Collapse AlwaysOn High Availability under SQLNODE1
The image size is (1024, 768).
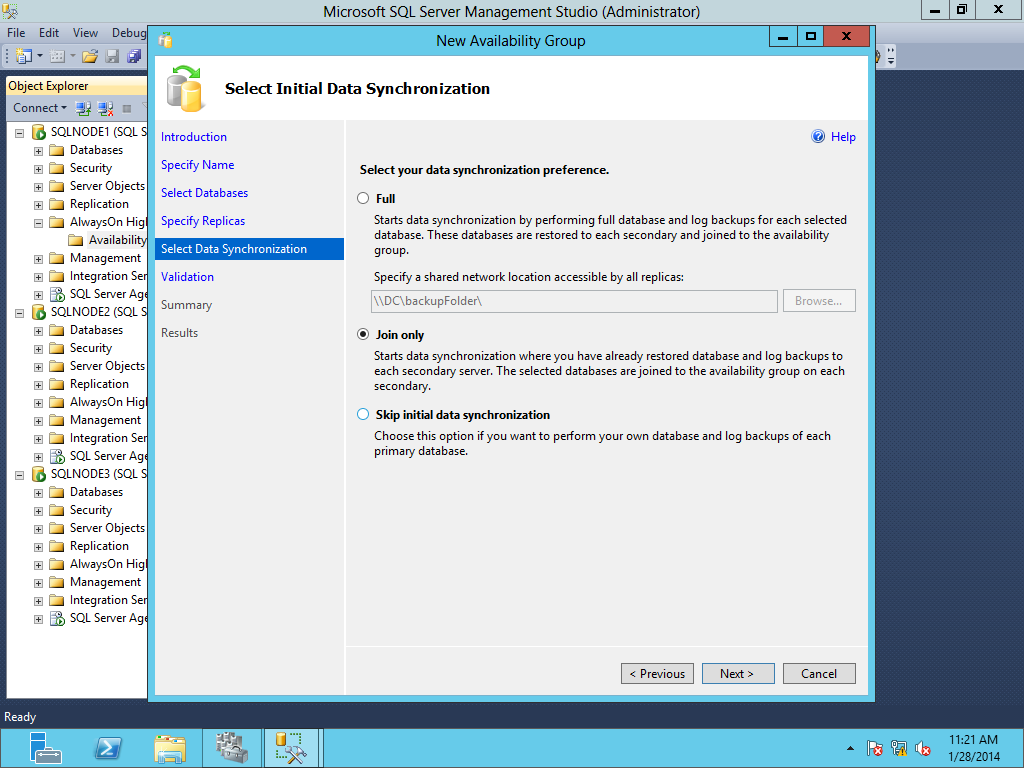[39, 223]
